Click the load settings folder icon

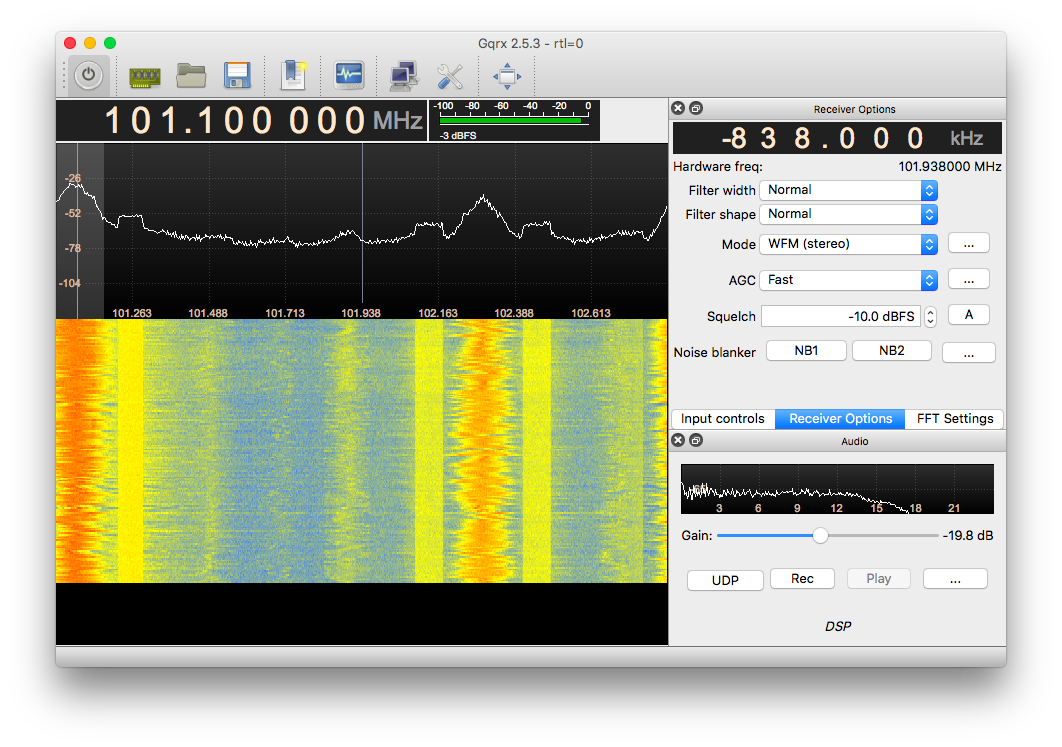(191, 75)
